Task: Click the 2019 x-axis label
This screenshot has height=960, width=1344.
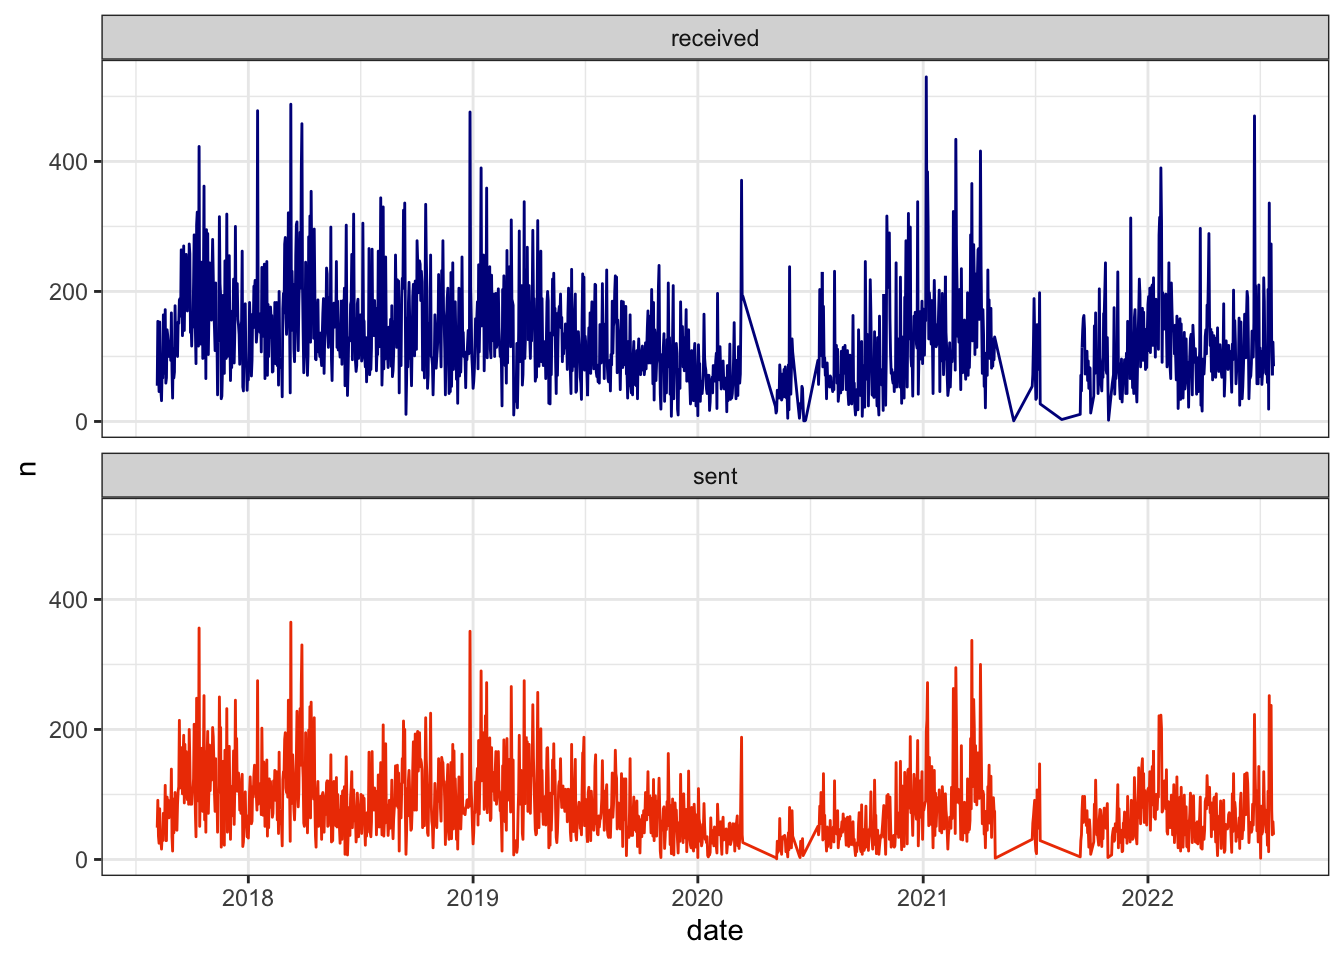Action: tap(473, 897)
